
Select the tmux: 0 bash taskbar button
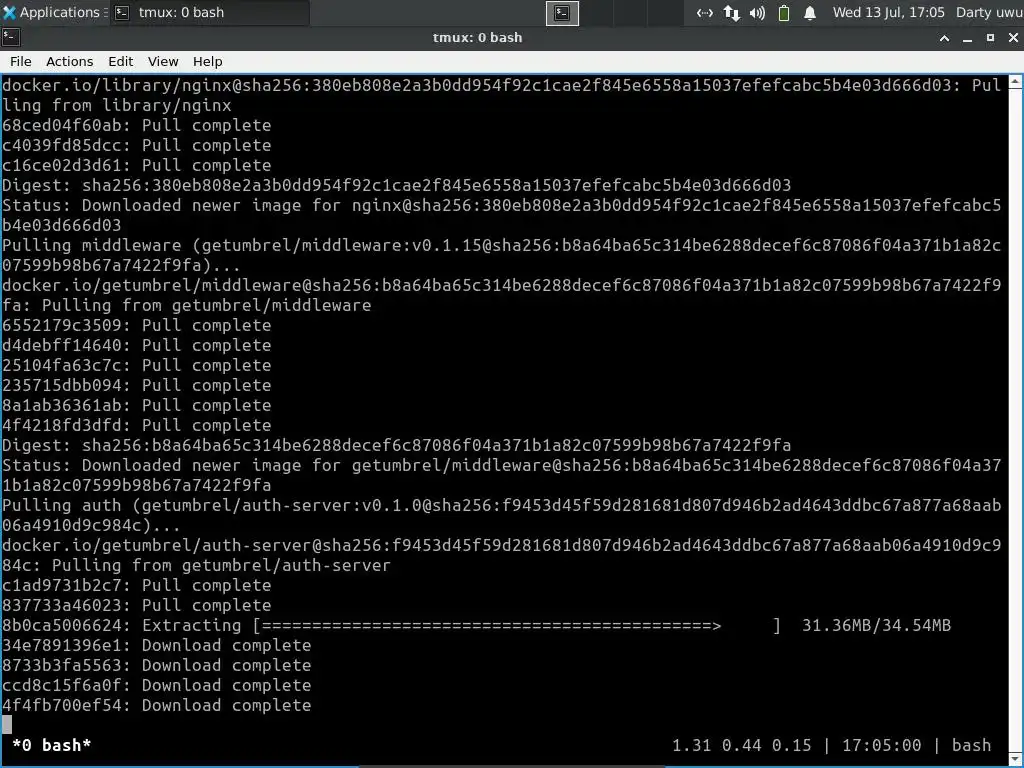point(210,12)
